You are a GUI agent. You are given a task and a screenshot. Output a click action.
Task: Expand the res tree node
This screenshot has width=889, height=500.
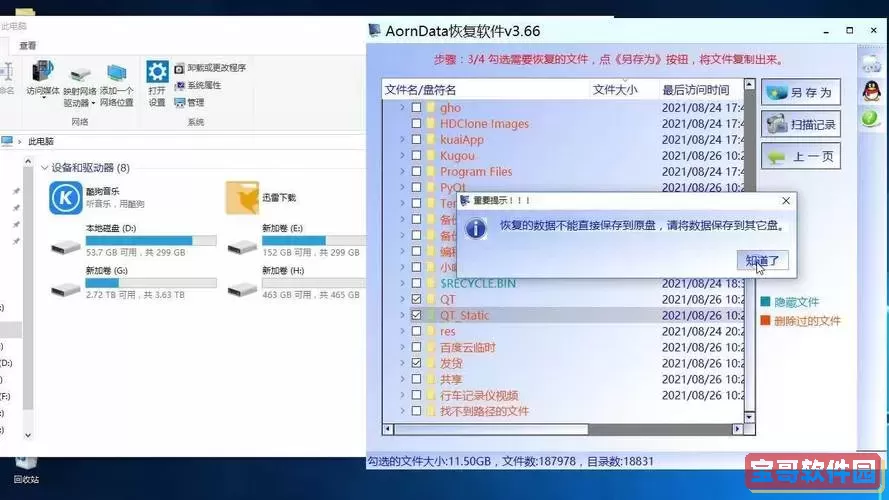[403, 330]
